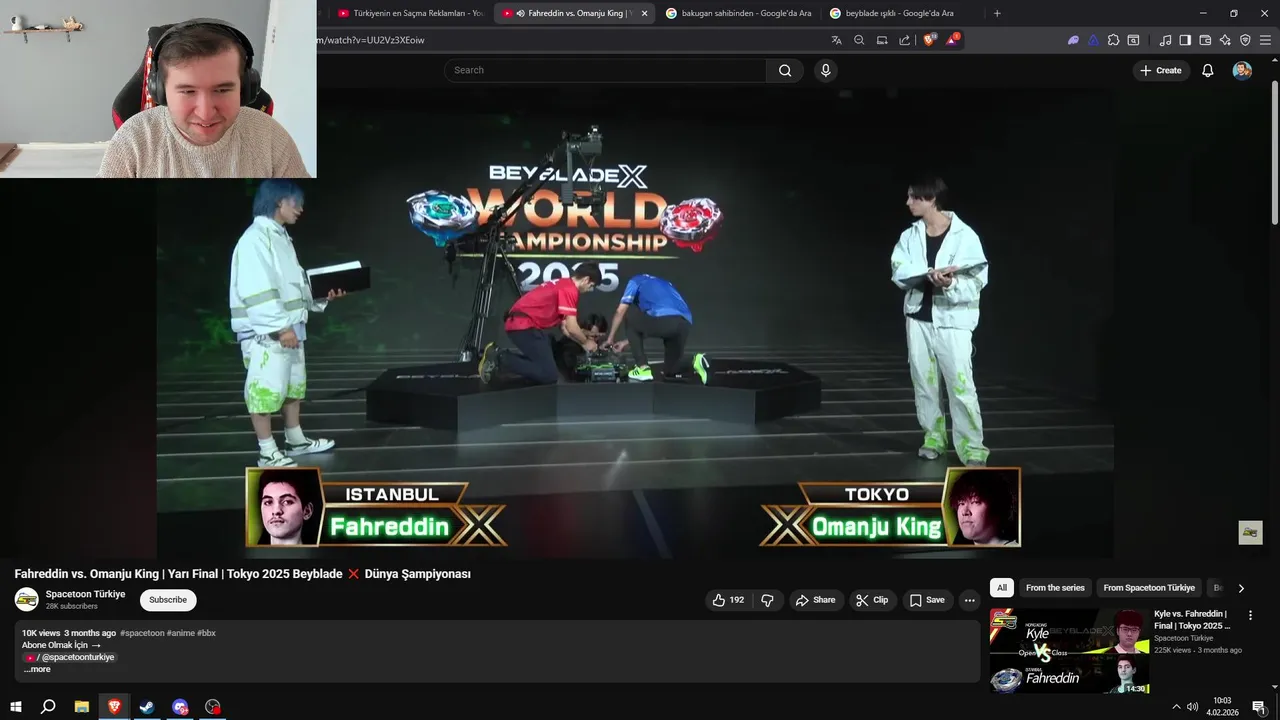This screenshot has width=1280, height=720.
Task: Open YouTube notifications bell
Action: point(1208,70)
